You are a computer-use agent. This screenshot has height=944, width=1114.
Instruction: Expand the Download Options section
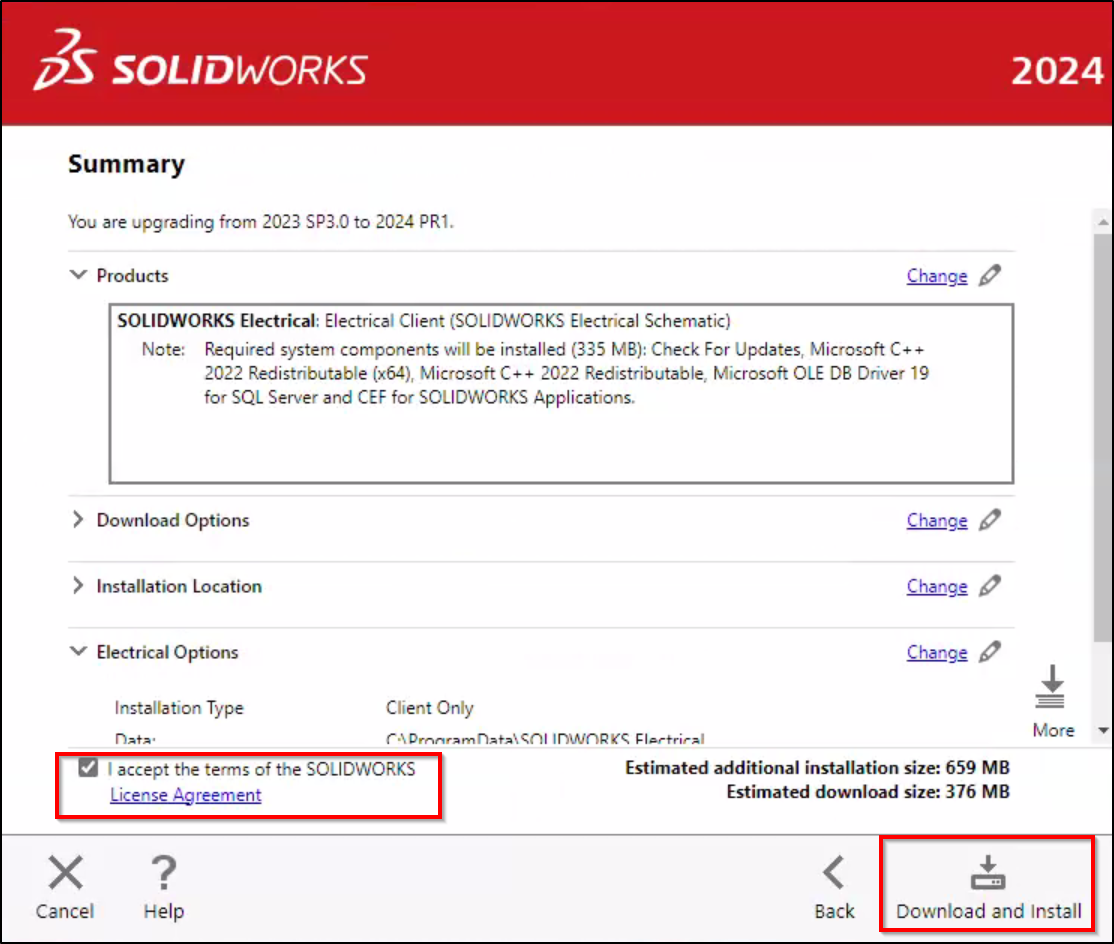(78, 520)
